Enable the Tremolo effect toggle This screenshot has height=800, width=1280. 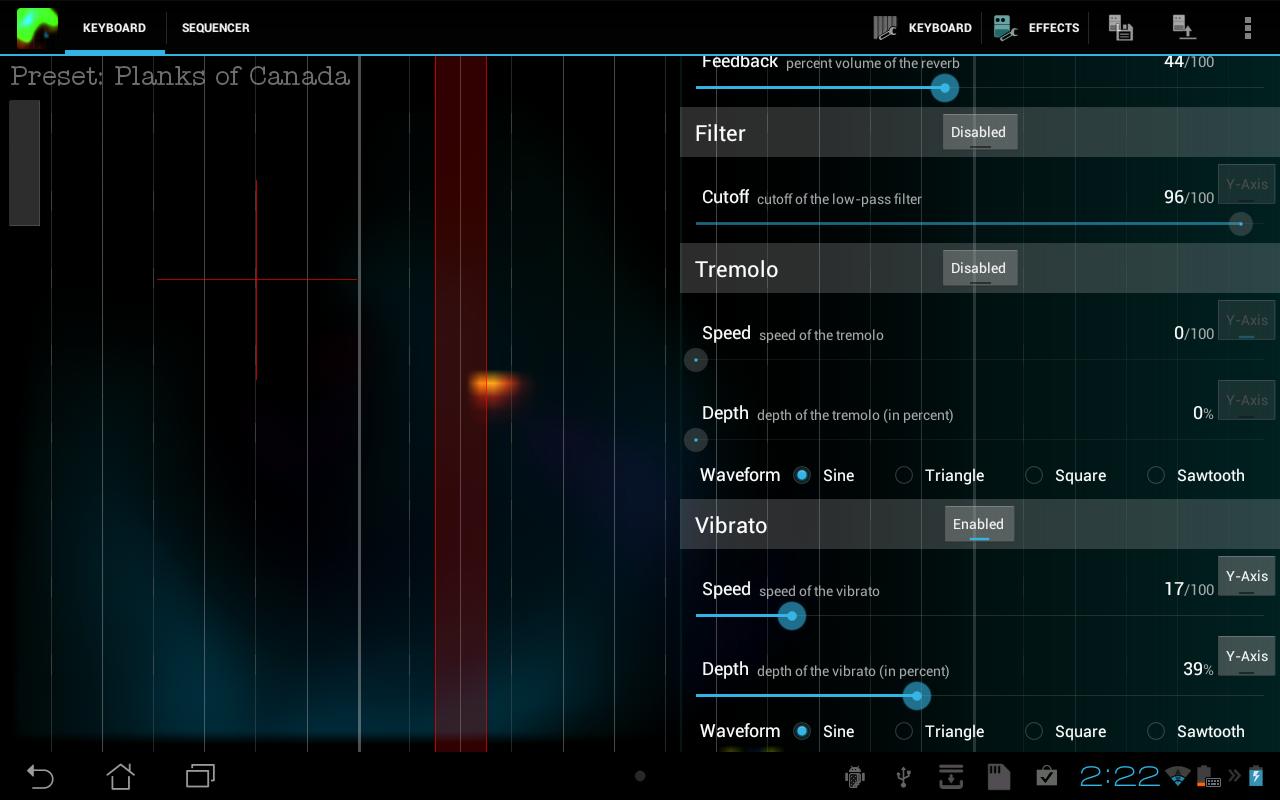[x=980, y=268]
